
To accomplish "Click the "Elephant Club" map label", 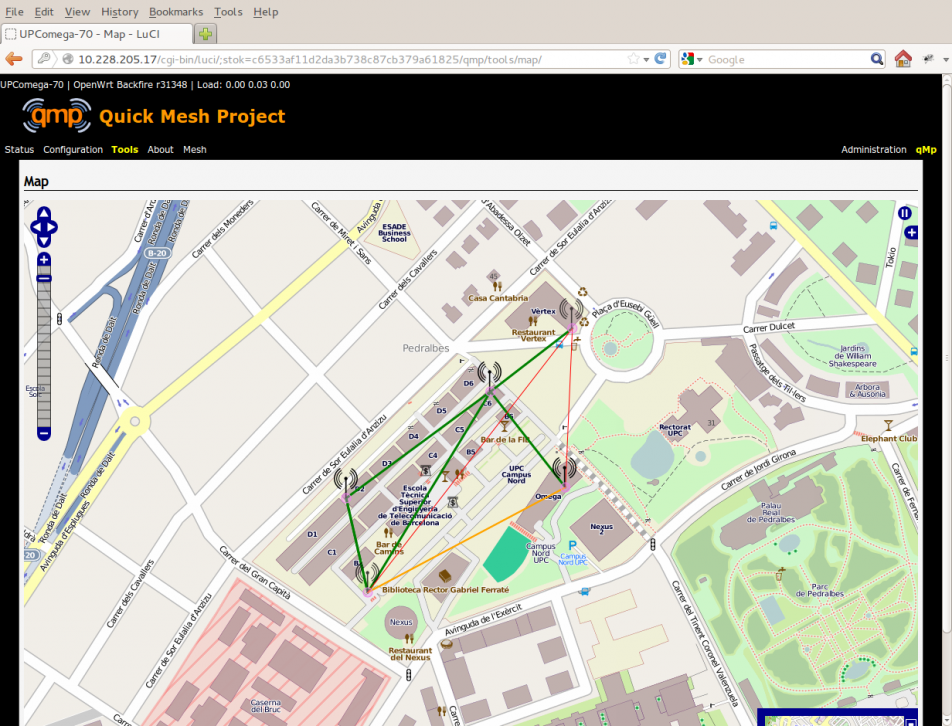I will tap(889, 438).
